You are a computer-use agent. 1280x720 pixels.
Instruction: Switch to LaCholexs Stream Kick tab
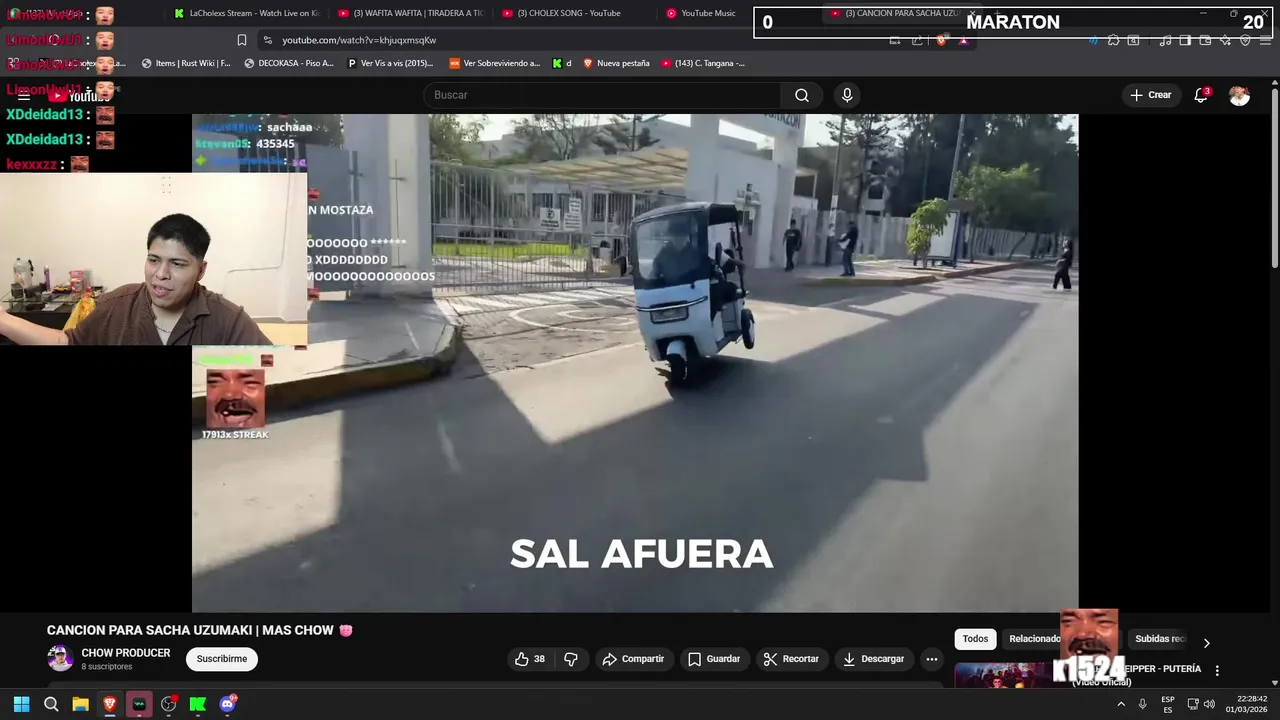tap(246, 13)
